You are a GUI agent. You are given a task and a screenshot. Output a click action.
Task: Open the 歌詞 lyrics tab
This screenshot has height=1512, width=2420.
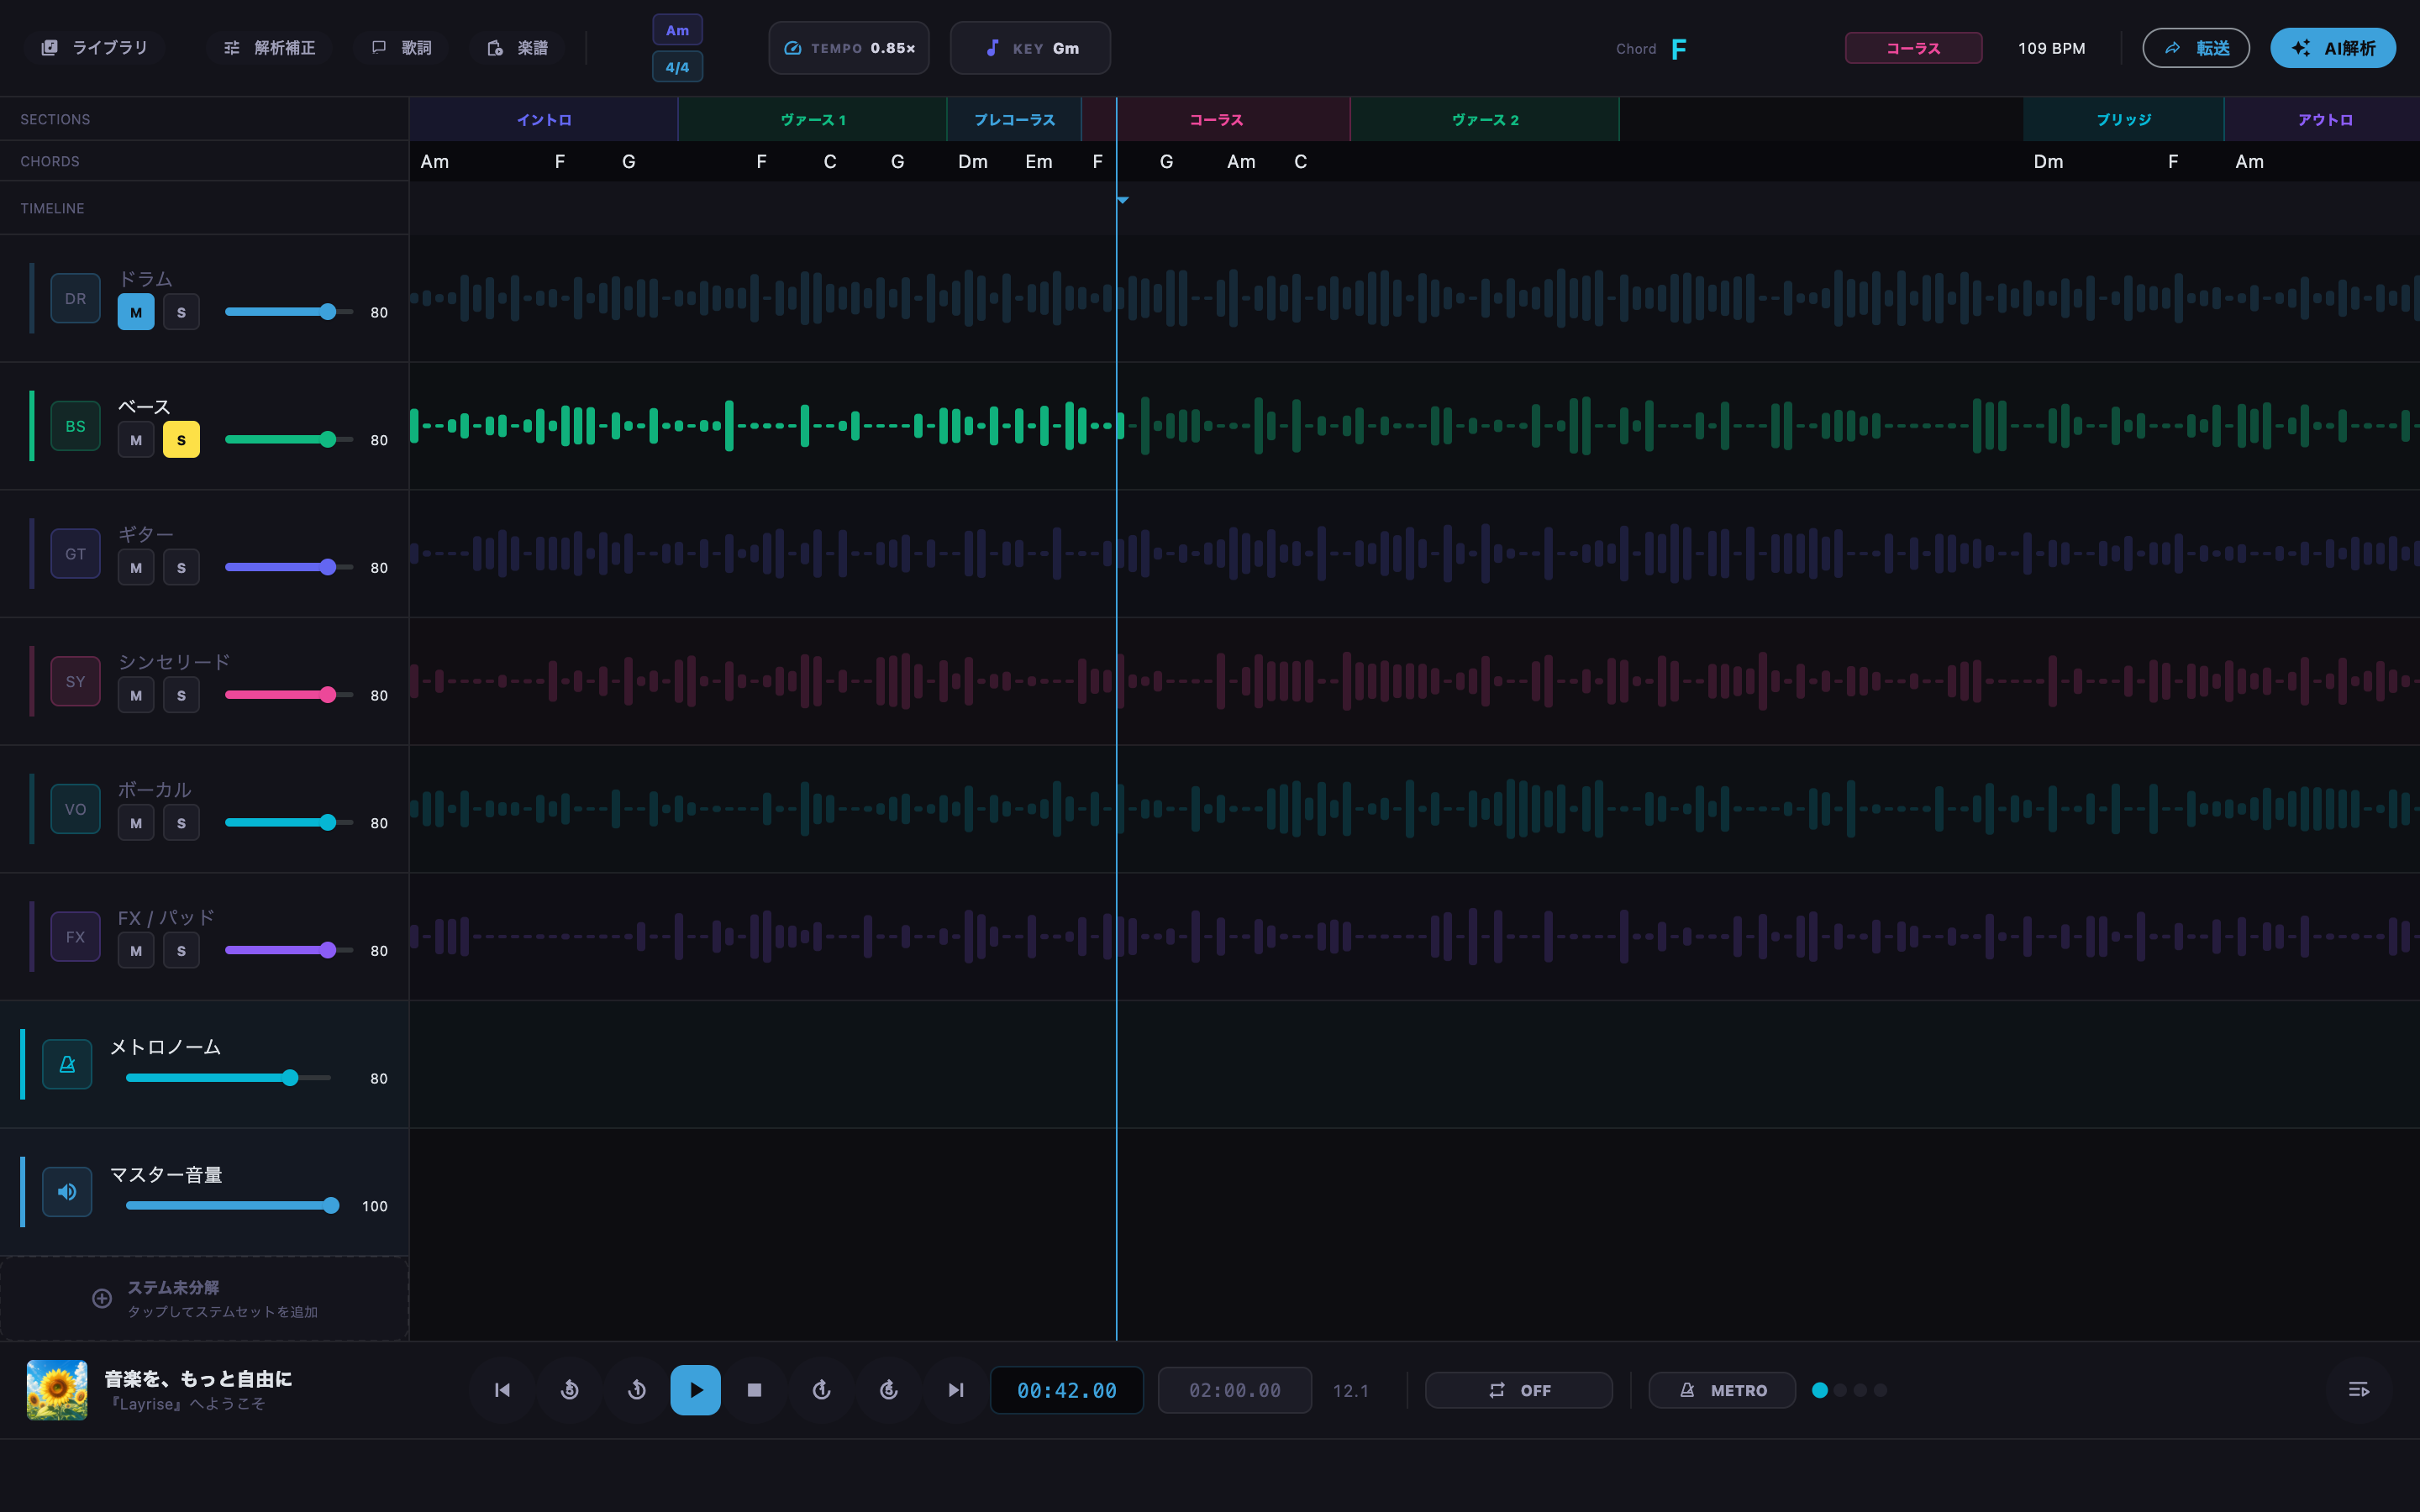[402, 47]
